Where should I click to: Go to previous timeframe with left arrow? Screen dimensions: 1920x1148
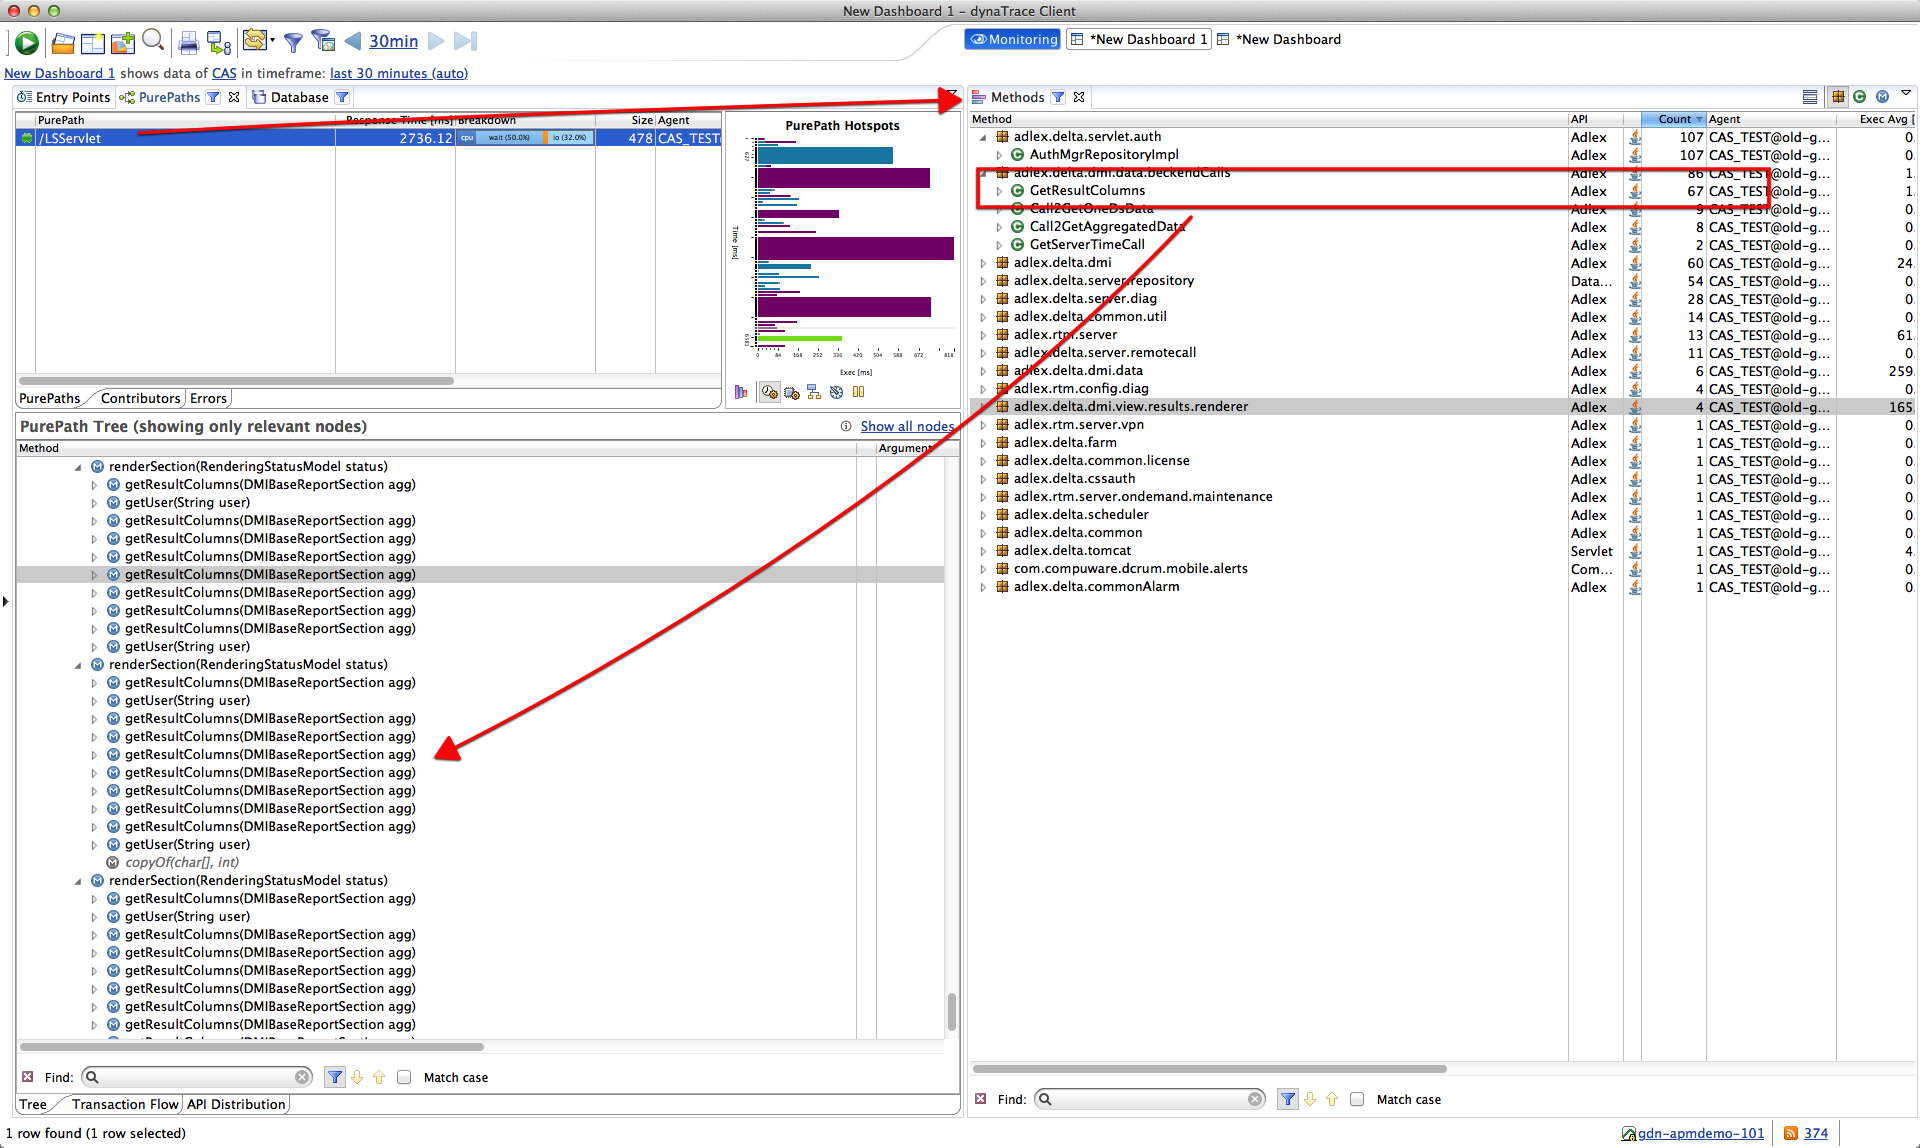point(352,41)
